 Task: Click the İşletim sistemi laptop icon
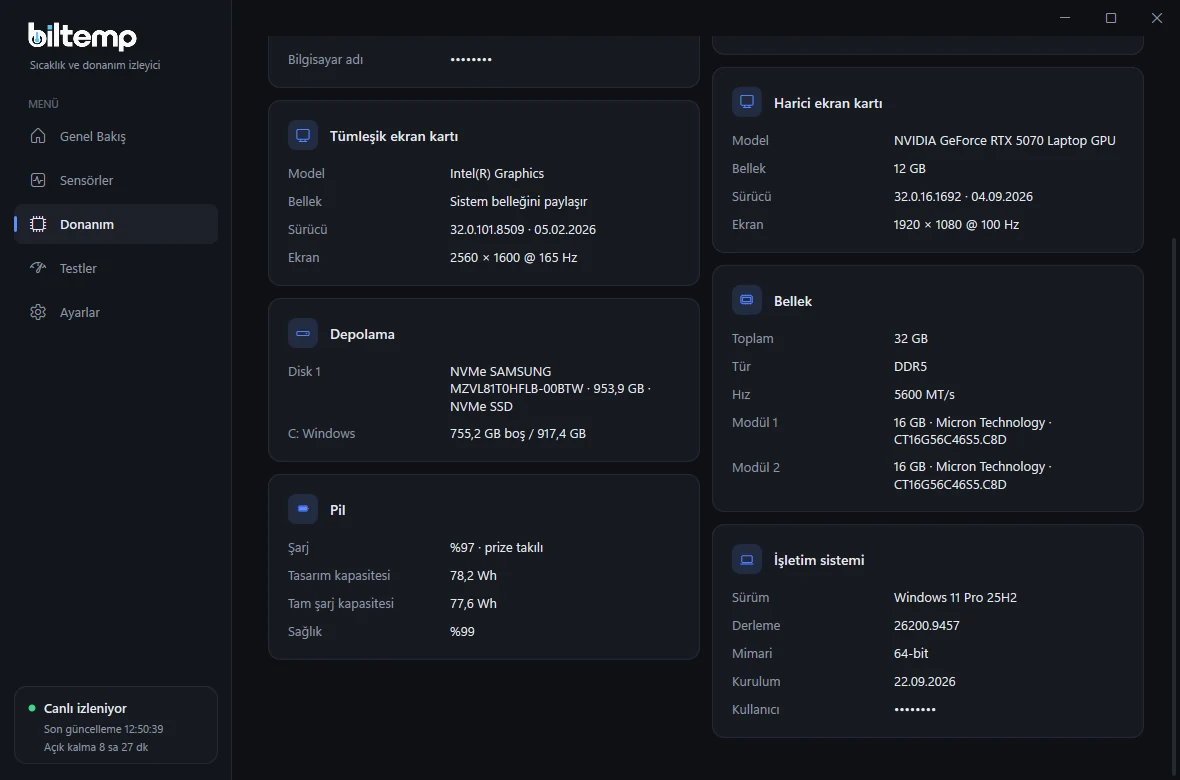[x=747, y=559]
